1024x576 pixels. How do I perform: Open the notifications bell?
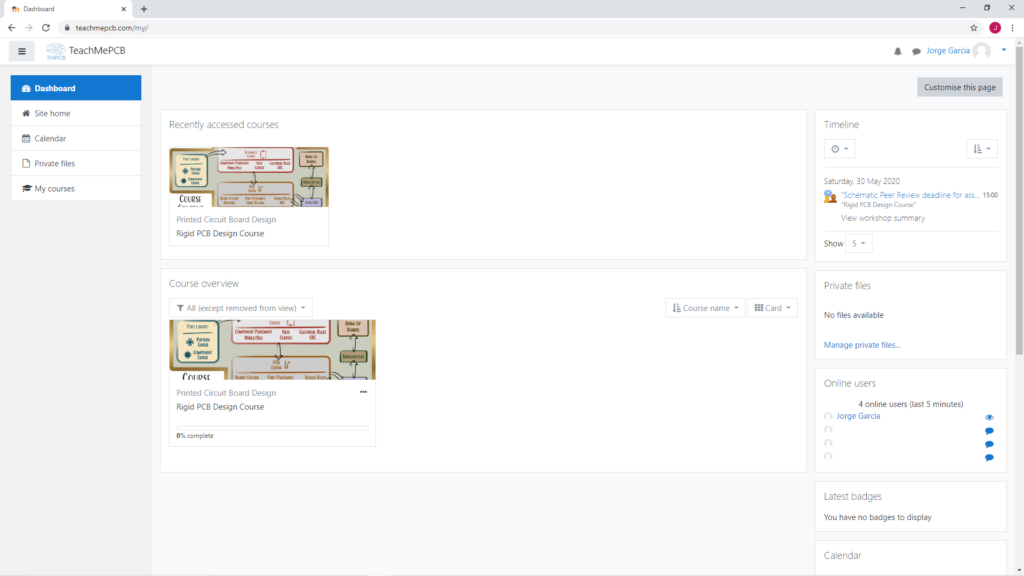(x=897, y=51)
